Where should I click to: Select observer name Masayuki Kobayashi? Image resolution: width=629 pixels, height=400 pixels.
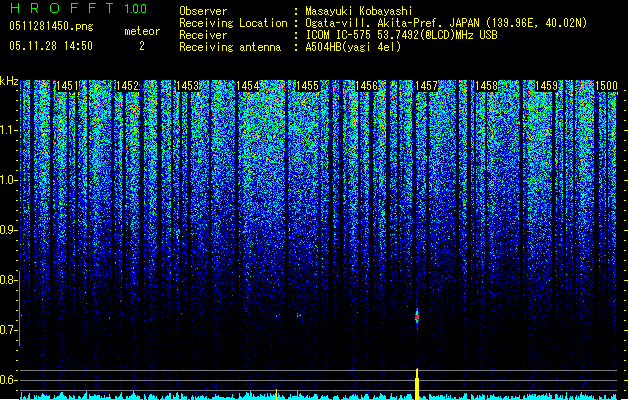[x=358, y=11]
